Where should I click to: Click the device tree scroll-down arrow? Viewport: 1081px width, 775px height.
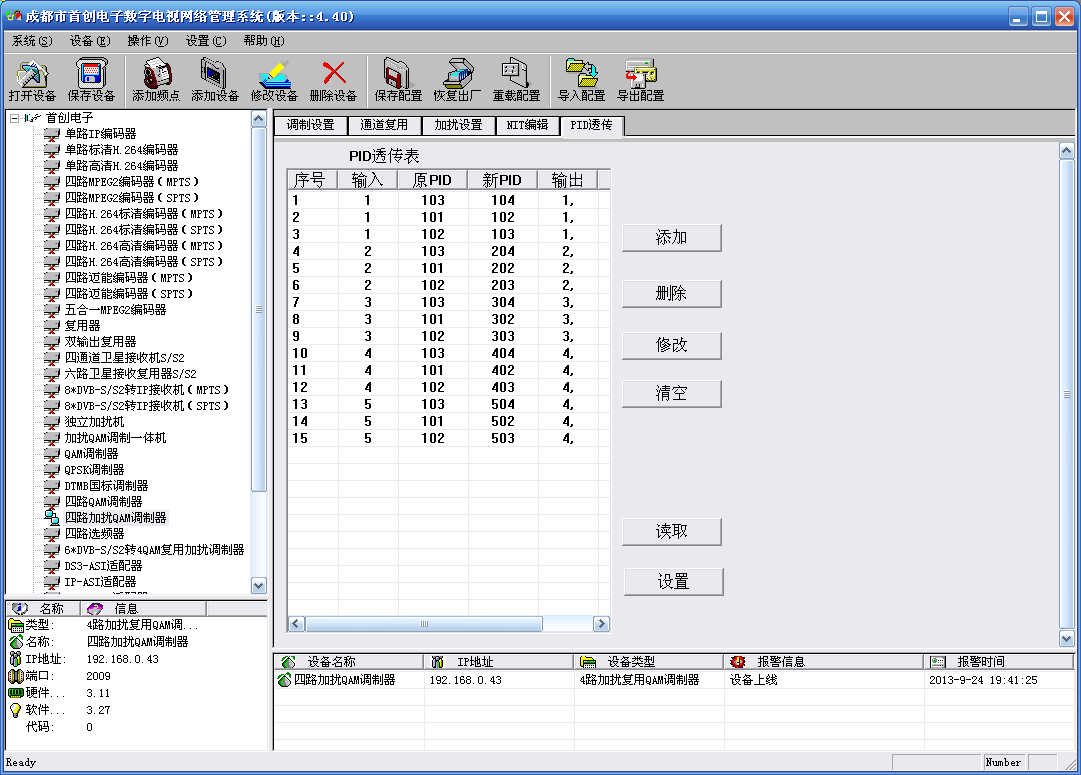pos(259,585)
